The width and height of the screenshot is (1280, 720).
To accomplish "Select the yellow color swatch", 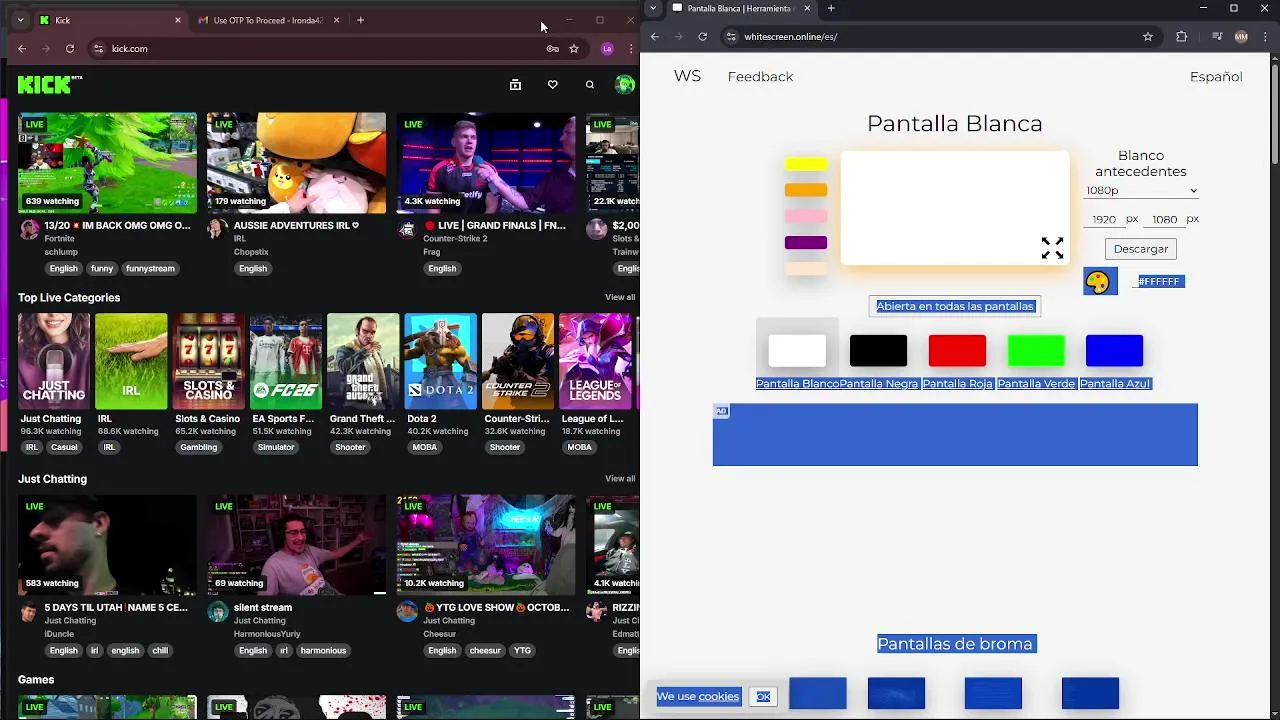I will point(806,164).
